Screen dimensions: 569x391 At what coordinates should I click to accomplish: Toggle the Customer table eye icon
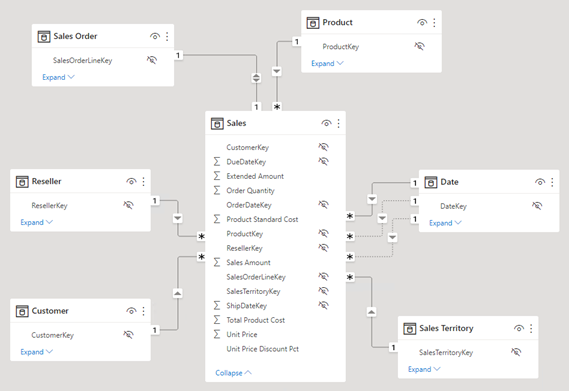(131, 311)
